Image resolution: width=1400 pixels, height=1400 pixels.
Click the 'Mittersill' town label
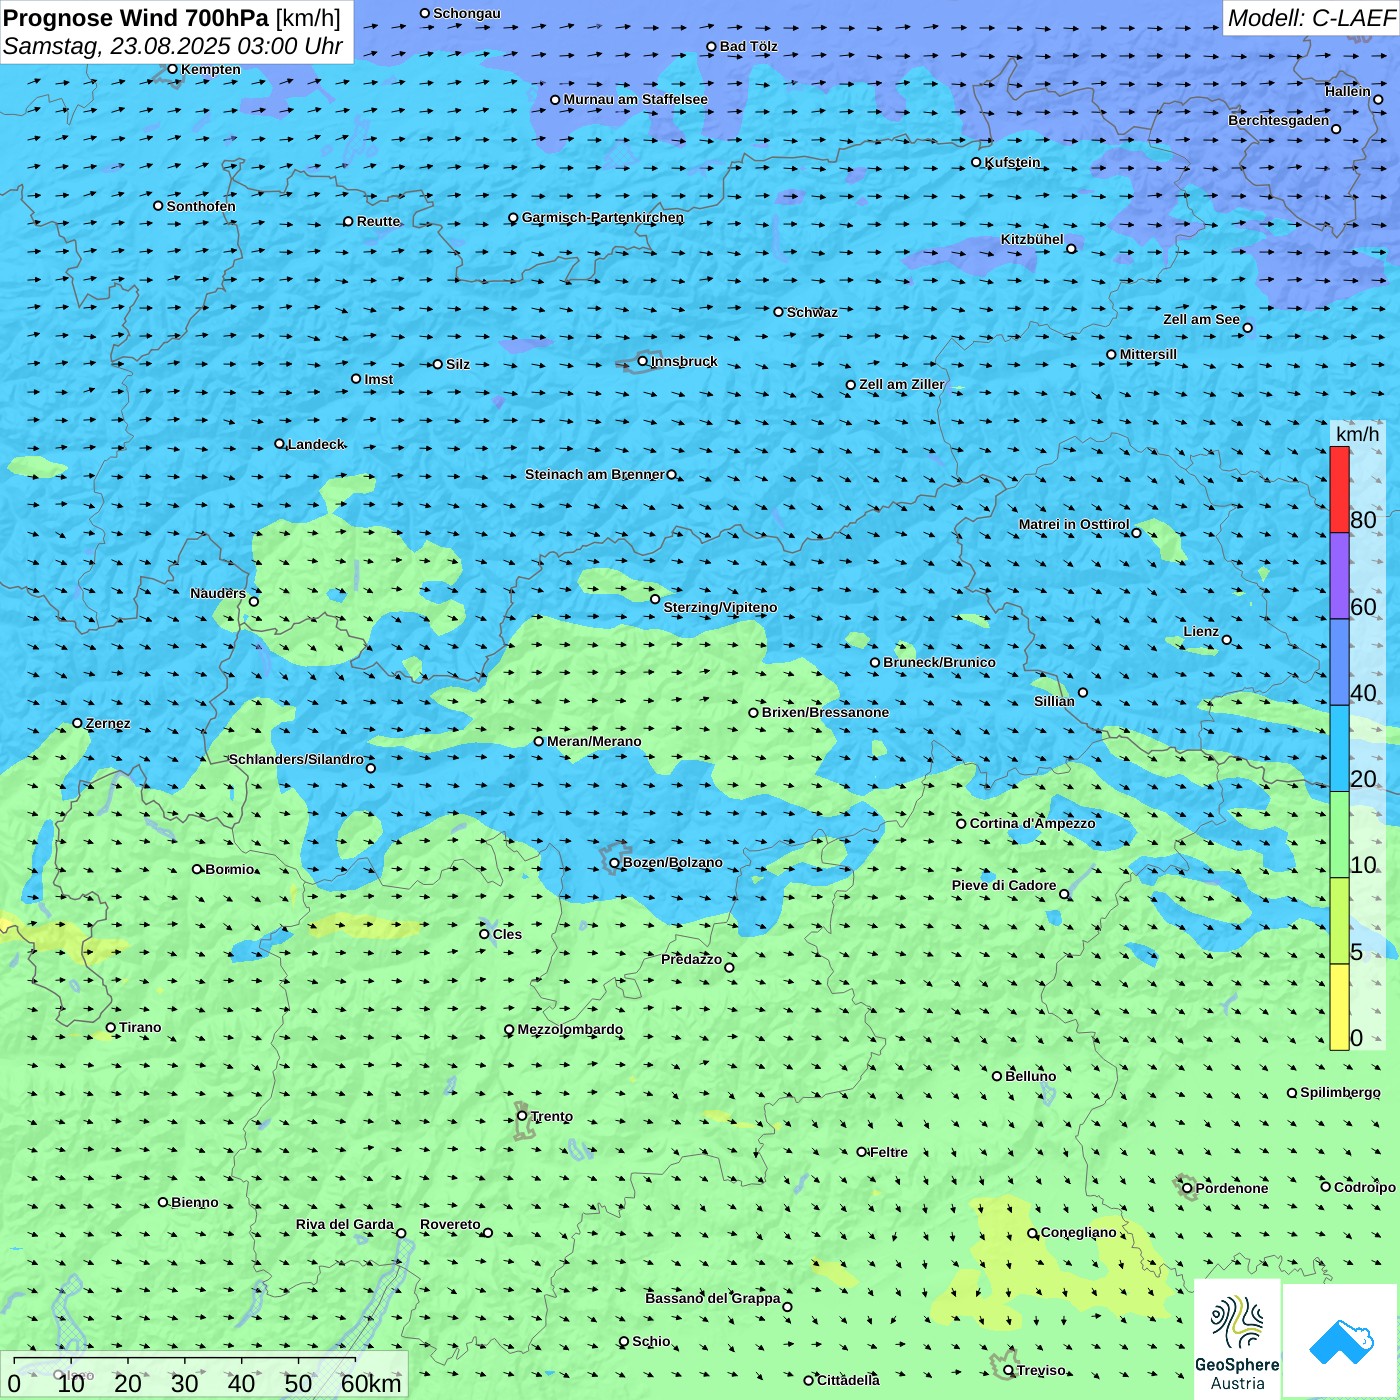(1148, 354)
